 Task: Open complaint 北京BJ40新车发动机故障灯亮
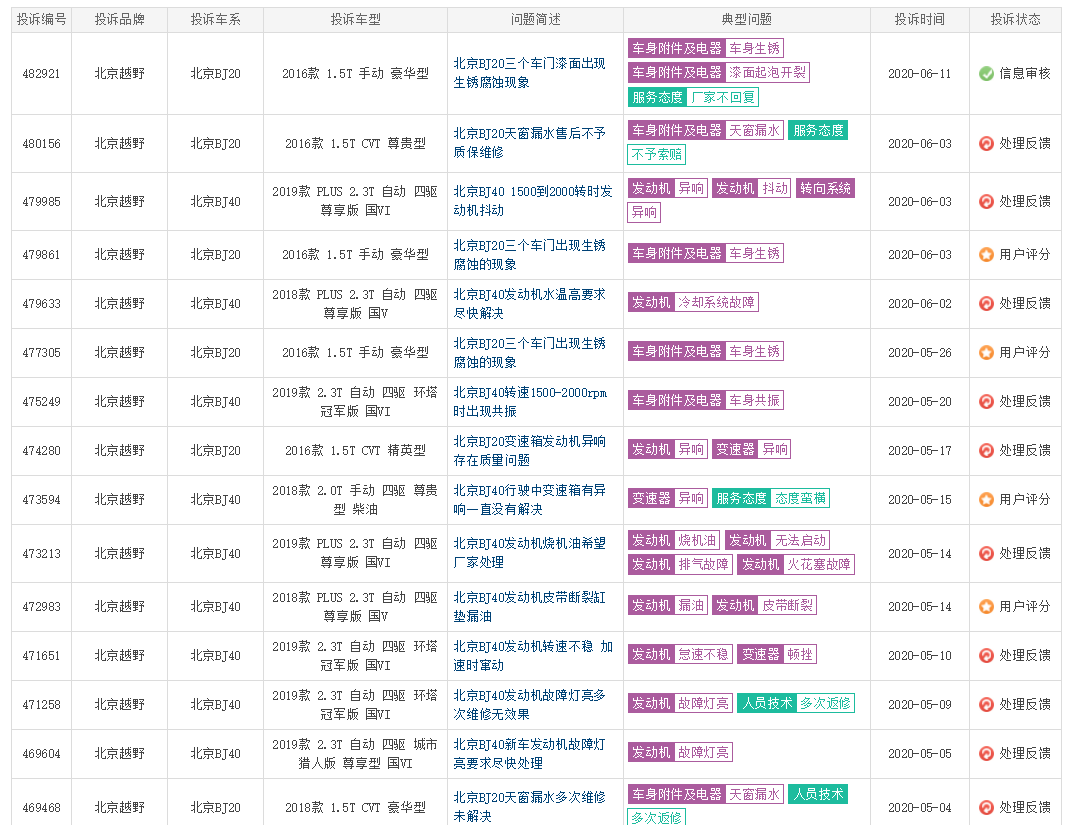(529, 754)
